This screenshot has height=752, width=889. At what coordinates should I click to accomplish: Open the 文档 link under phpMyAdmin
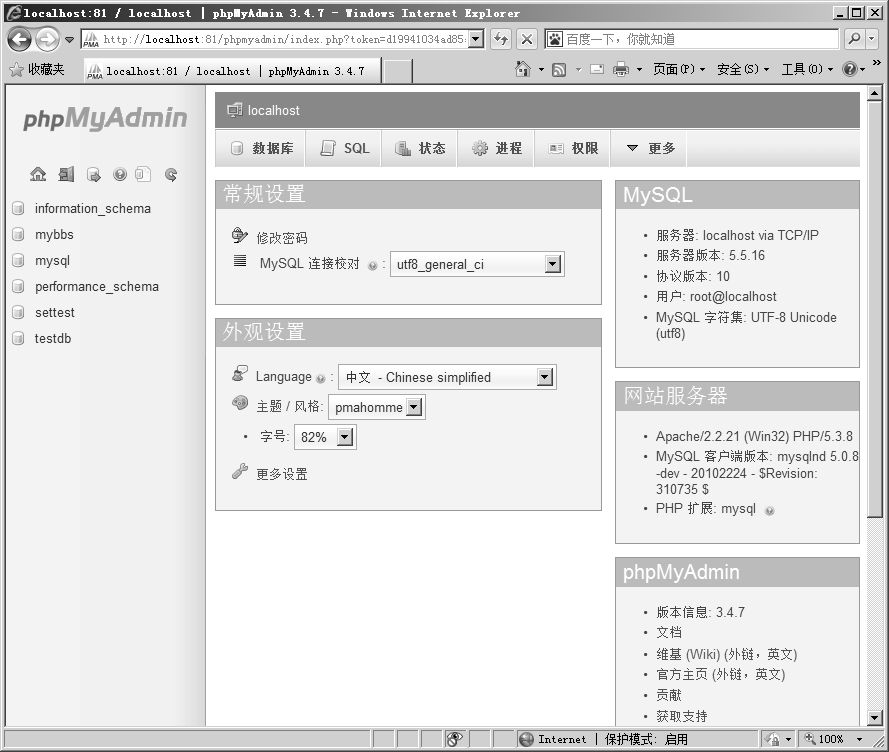669,633
